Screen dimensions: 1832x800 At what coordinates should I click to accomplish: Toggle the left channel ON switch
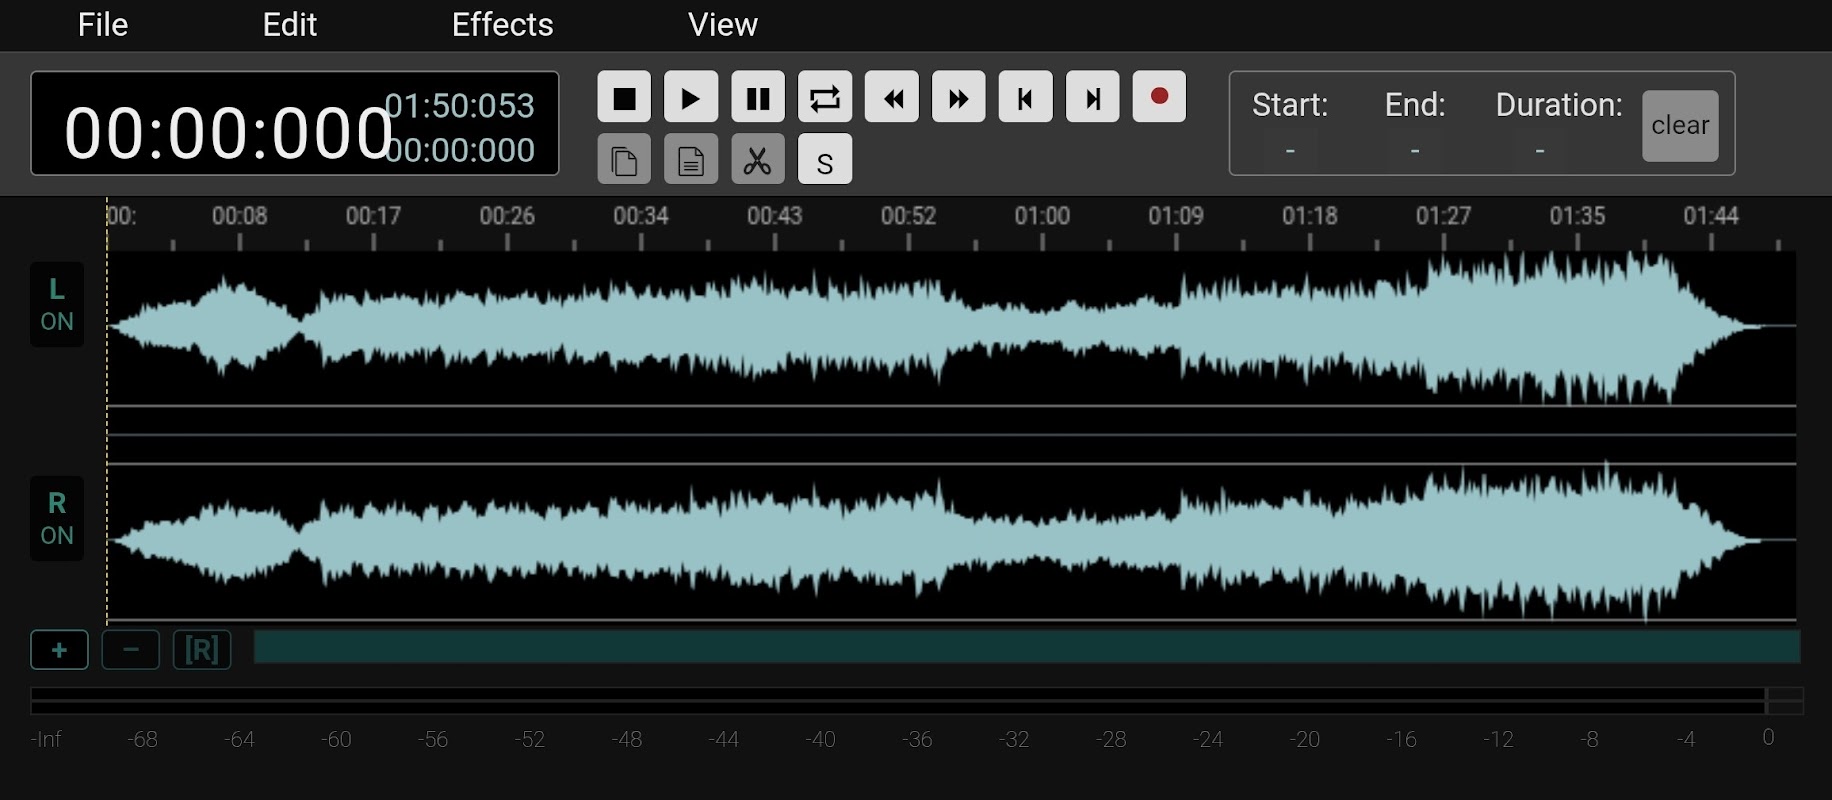click(57, 305)
